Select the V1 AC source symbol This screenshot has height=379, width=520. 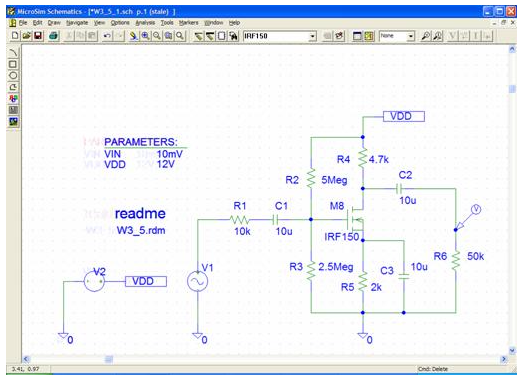[198, 282]
